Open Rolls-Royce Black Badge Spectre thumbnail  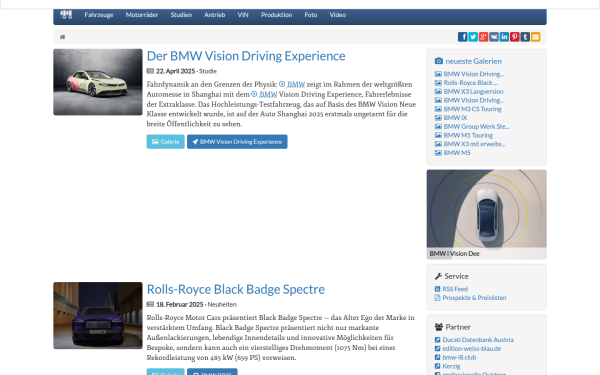98,315
